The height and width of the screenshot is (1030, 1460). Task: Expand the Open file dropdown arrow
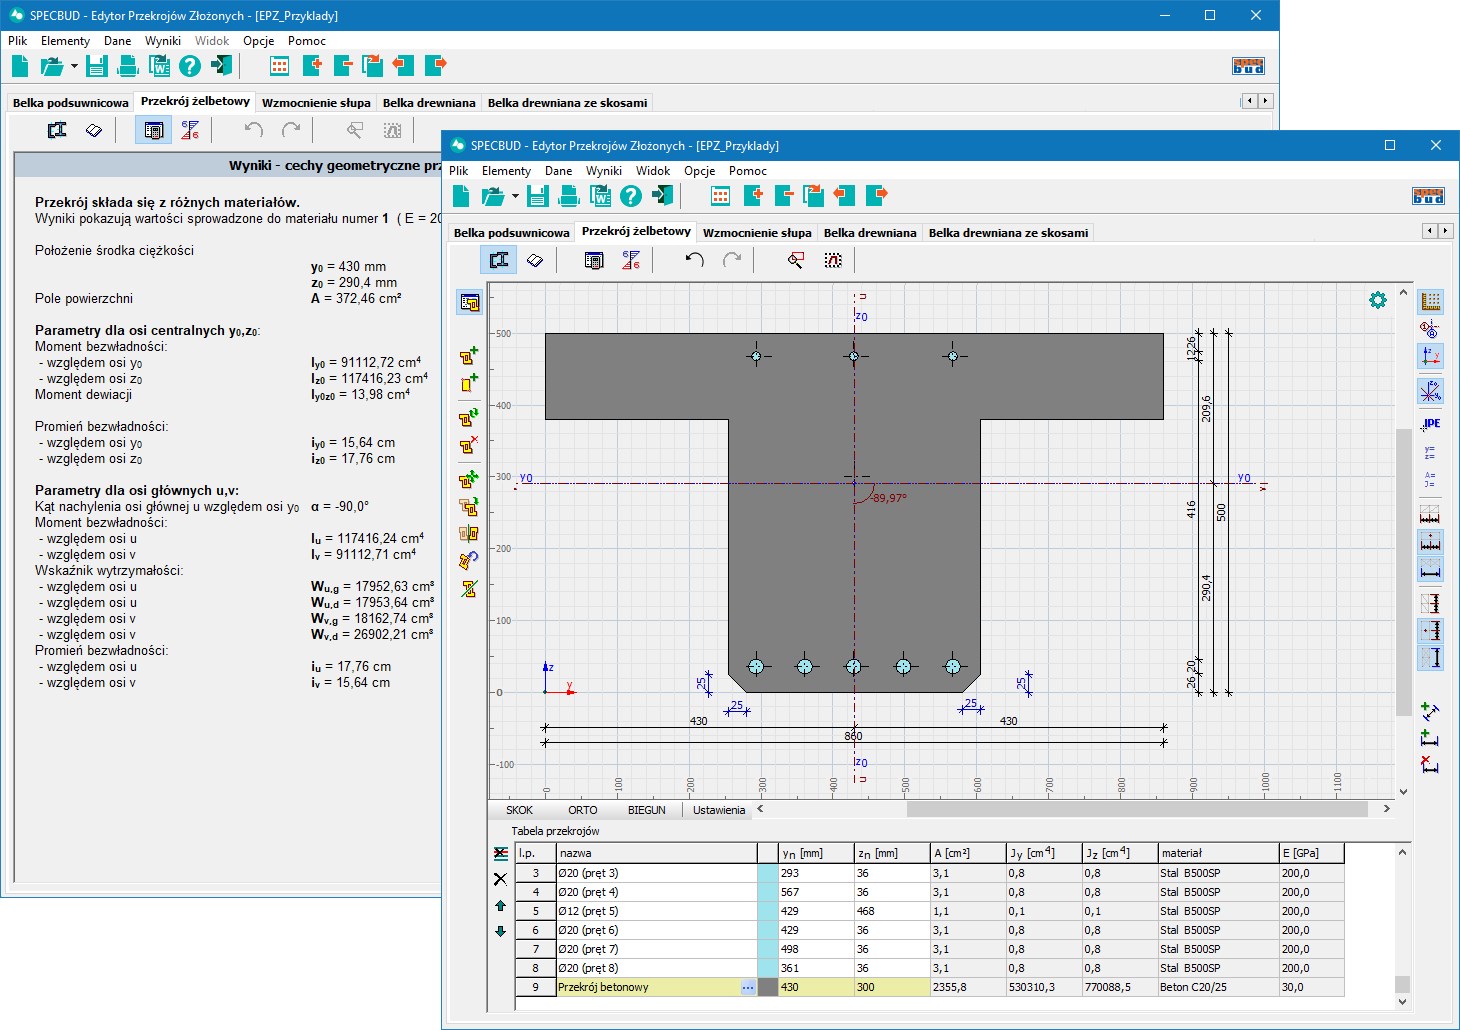(x=515, y=196)
